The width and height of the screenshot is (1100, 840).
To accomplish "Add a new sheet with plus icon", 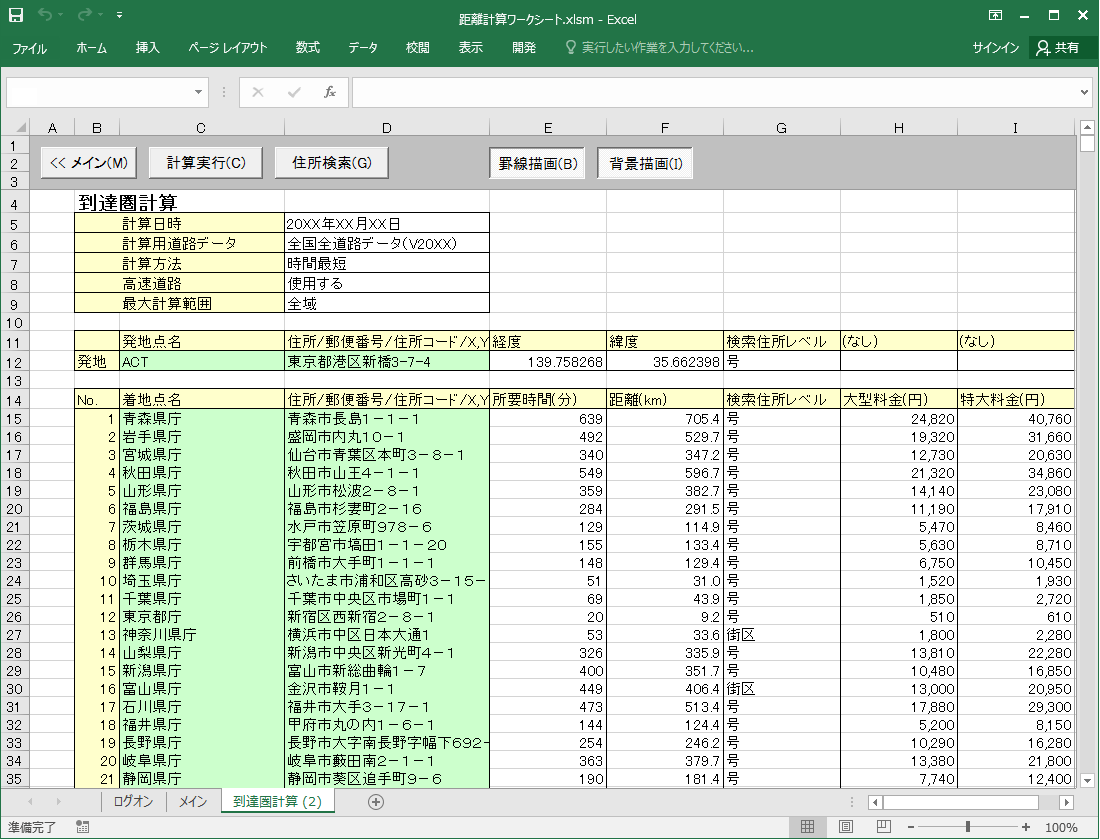I will coord(376,801).
